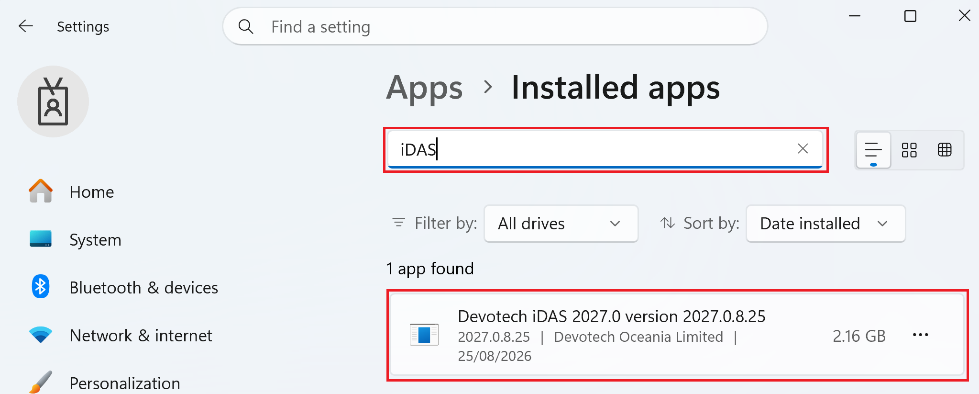The image size is (979, 394).
Task: Click the 25/08/2026 install date
Action: coord(494,357)
